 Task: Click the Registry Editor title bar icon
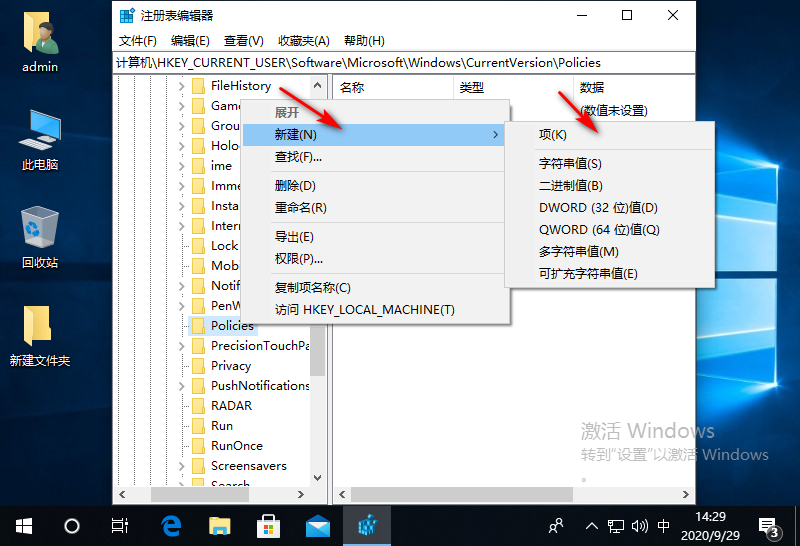click(x=127, y=16)
